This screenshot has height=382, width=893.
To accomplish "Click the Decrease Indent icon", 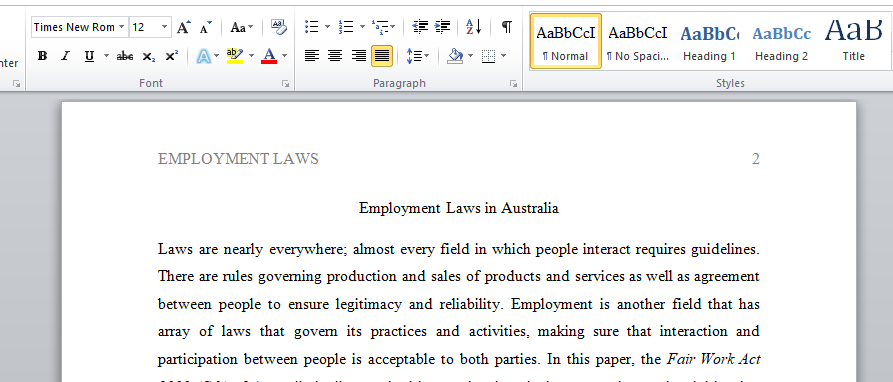I will [420, 27].
